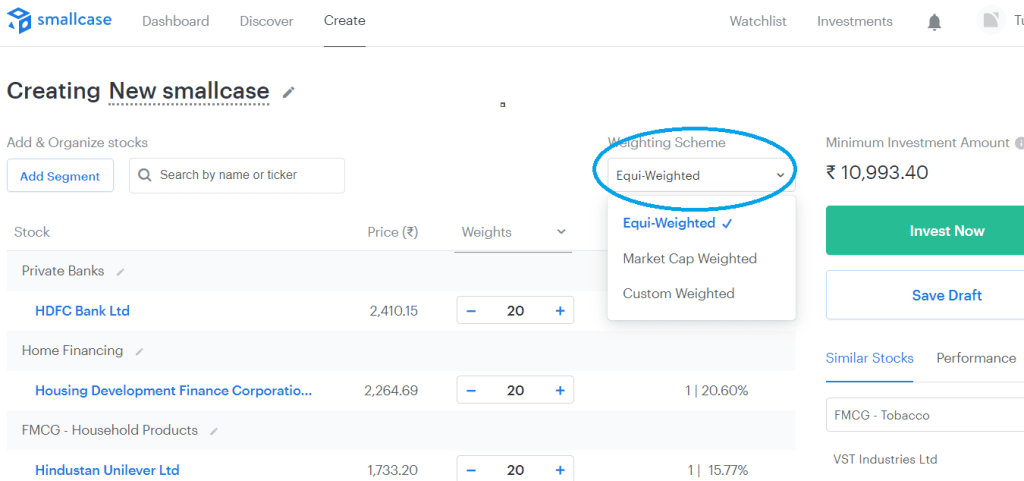Click HDFC Bank price 2,410.15
1024x481 pixels.
click(393, 311)
